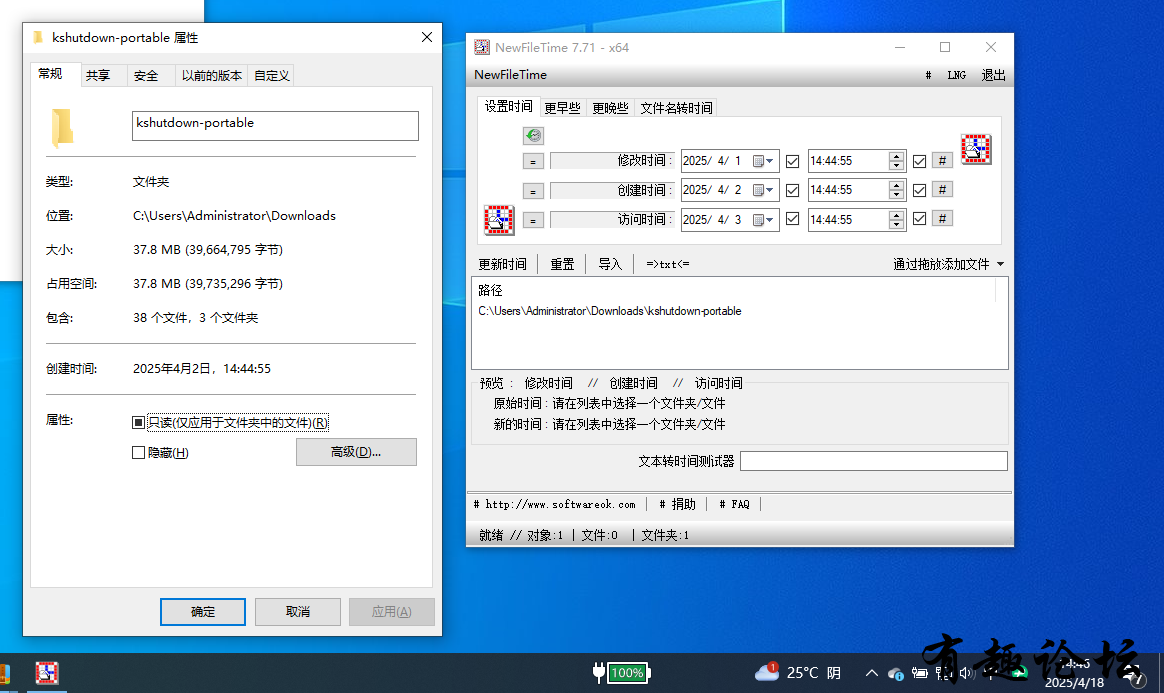Click the 文本转时间测试器 input field
Viewport: 1164px width, 693px height.
click(874, 461)
